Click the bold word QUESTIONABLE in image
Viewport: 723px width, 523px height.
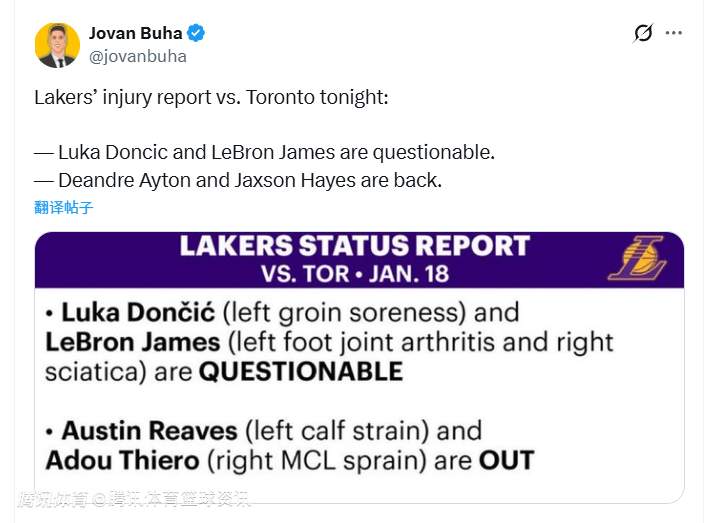click(300, 372)
